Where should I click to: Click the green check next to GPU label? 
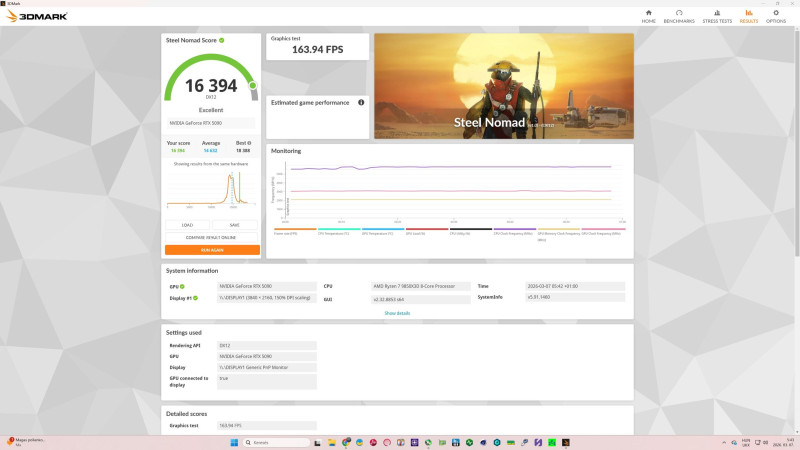182,287
